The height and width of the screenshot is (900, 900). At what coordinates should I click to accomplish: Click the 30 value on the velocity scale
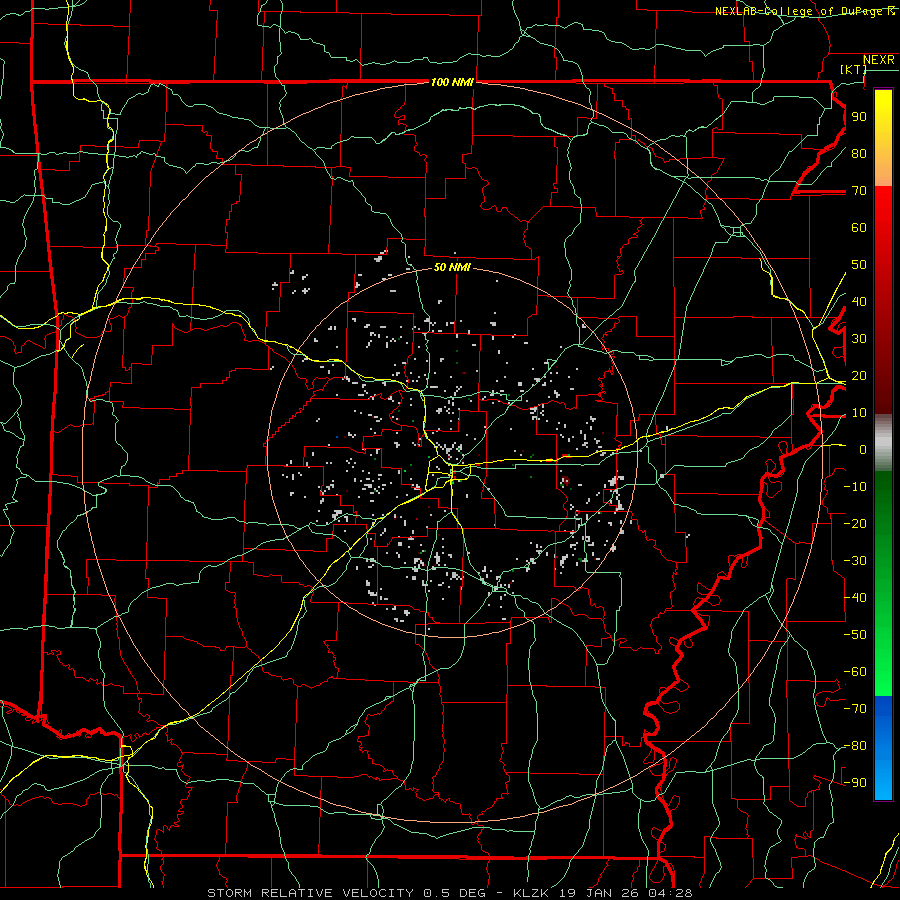(x=859, y=339)
